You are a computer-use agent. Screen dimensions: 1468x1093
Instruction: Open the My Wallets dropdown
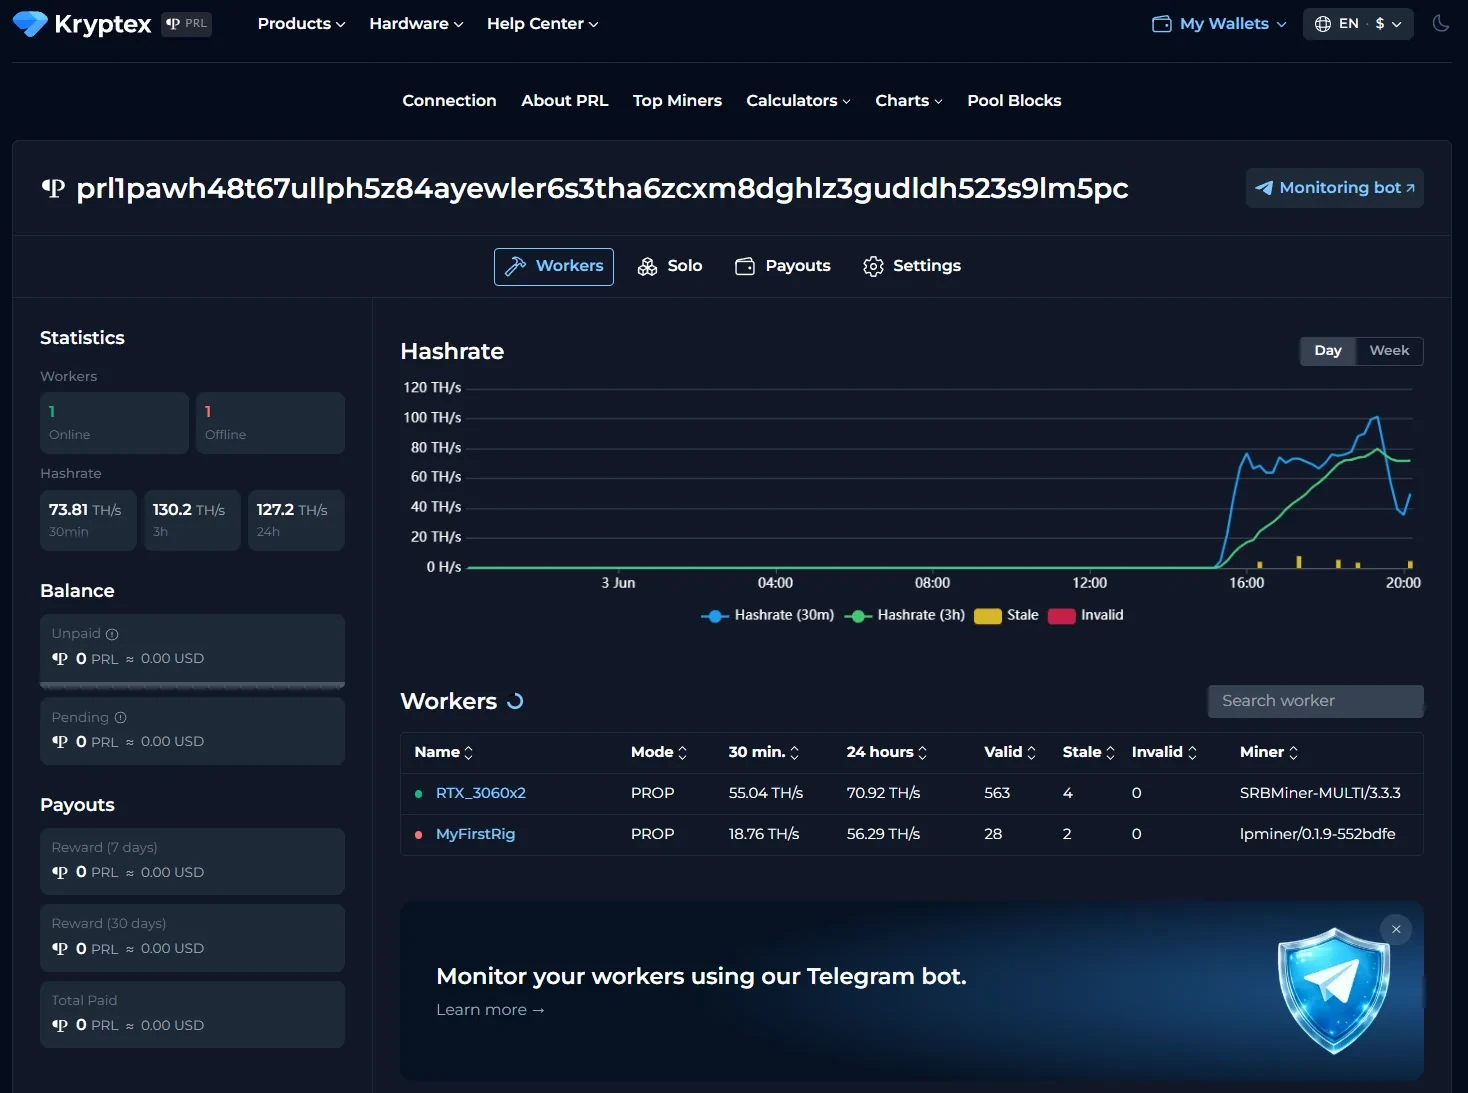click(1219, 24)
